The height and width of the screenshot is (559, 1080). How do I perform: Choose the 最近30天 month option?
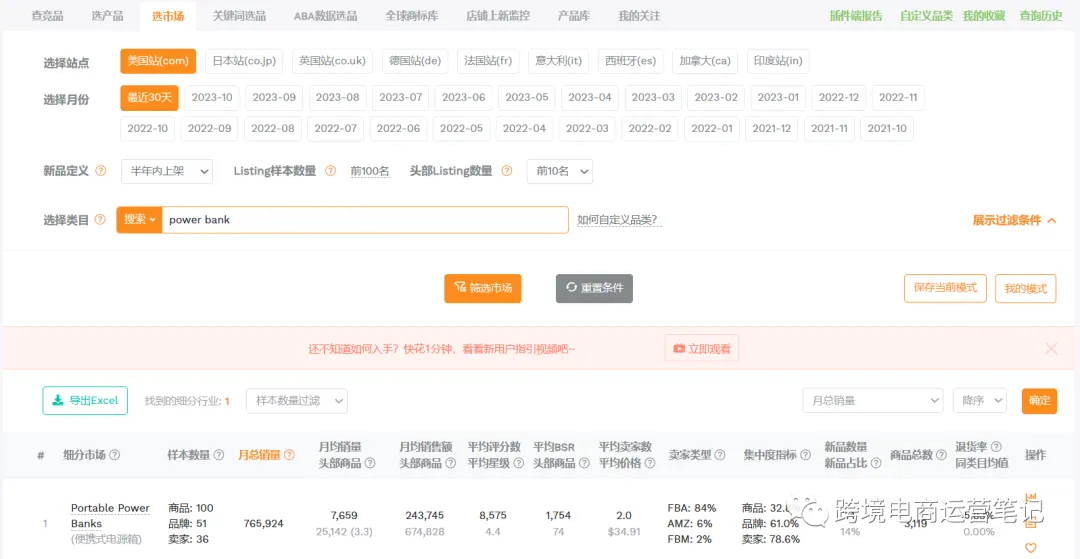coord(149,98)
